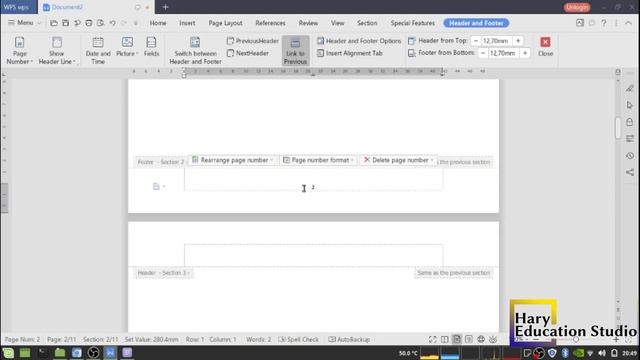This screenshot has width=640, height=360.
Task: Collapse the ribbon with chevron icon
Action: click(628, 23)
